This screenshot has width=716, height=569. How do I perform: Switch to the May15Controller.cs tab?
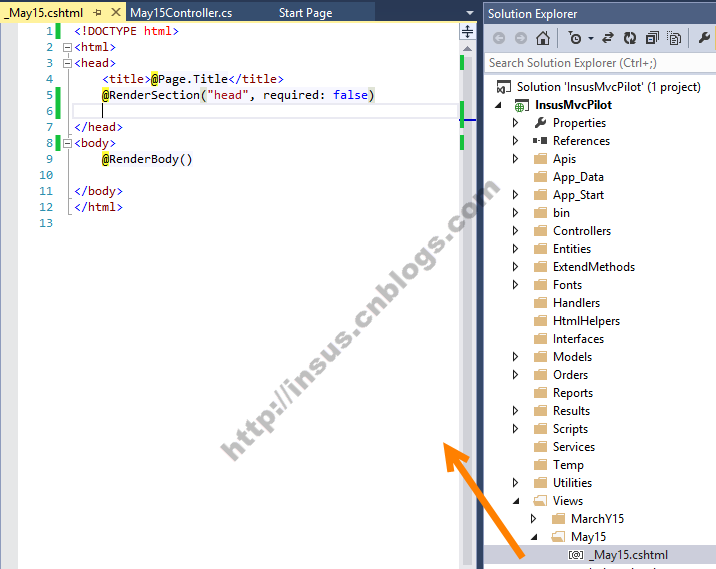coord(181,13)
